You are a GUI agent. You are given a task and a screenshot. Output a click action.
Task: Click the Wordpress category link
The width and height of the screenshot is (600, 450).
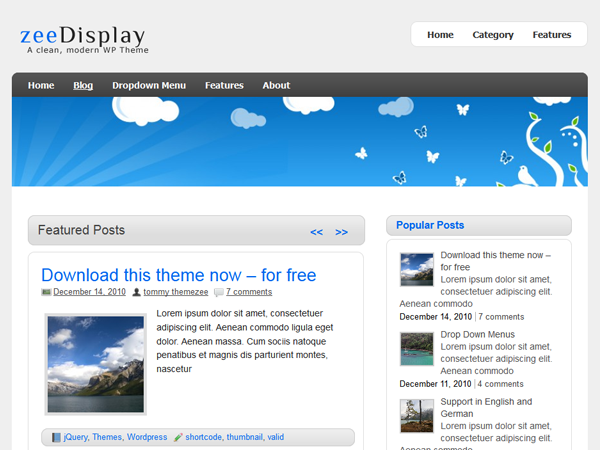147,437
